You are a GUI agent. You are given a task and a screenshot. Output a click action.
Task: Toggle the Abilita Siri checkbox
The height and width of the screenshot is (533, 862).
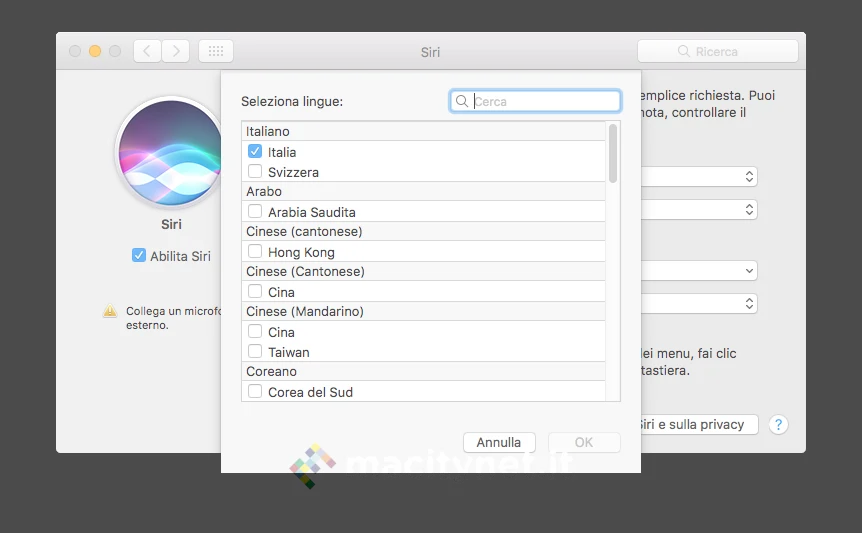(x=139, y=256)
